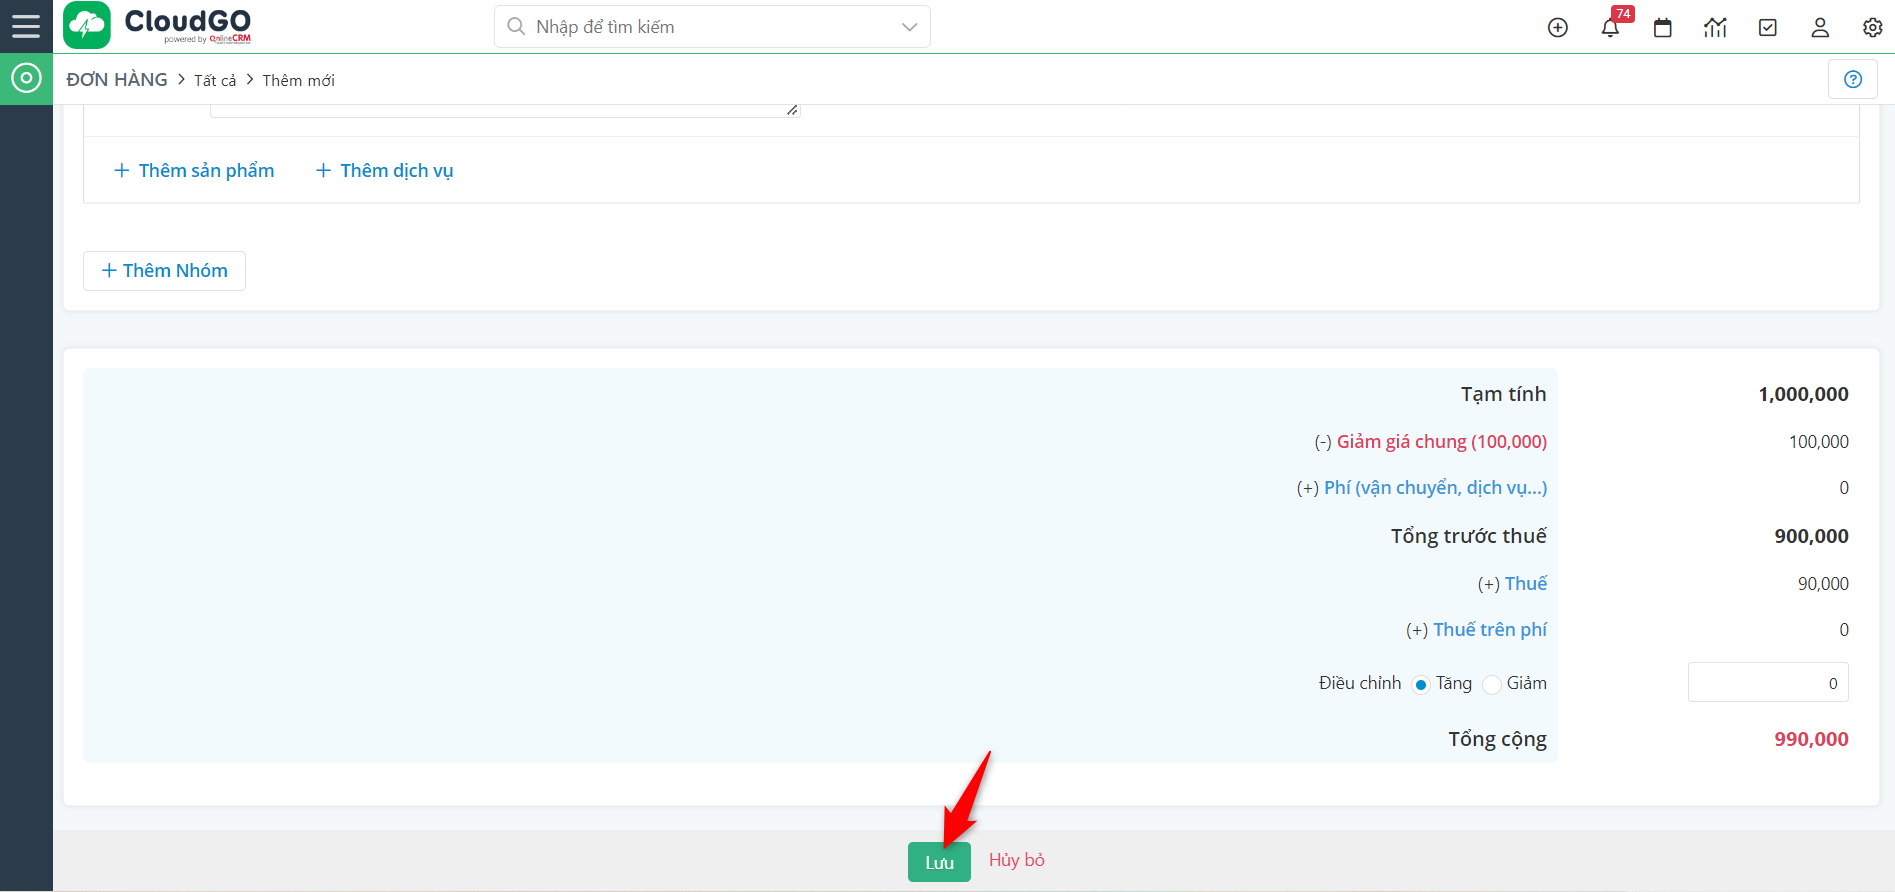Click the quick-create plus circle icon
The height and width of the screenshot is (892, 1895).
point(1558,28)
